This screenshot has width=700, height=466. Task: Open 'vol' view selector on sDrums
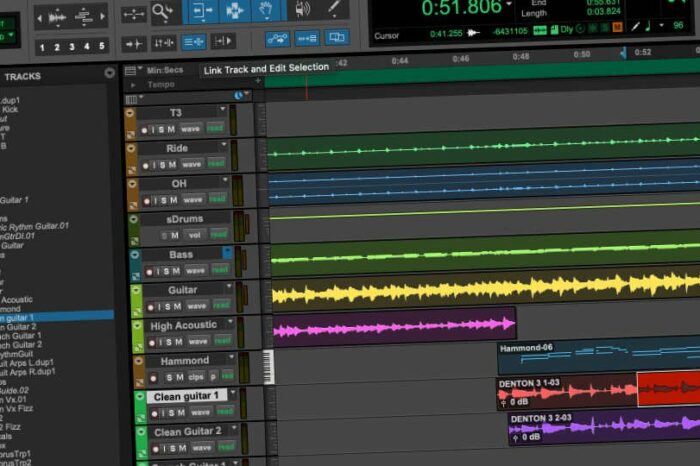194,235
